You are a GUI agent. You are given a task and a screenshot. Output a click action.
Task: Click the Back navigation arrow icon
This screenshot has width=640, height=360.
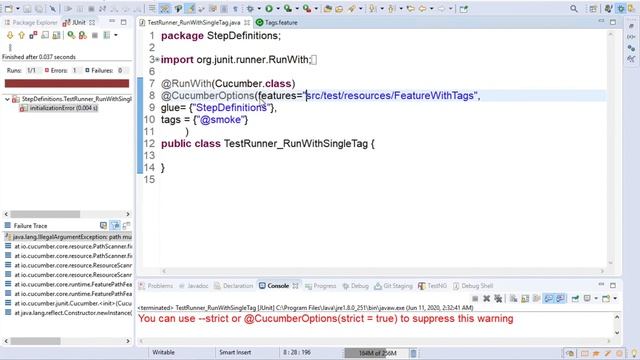point(422,9)
